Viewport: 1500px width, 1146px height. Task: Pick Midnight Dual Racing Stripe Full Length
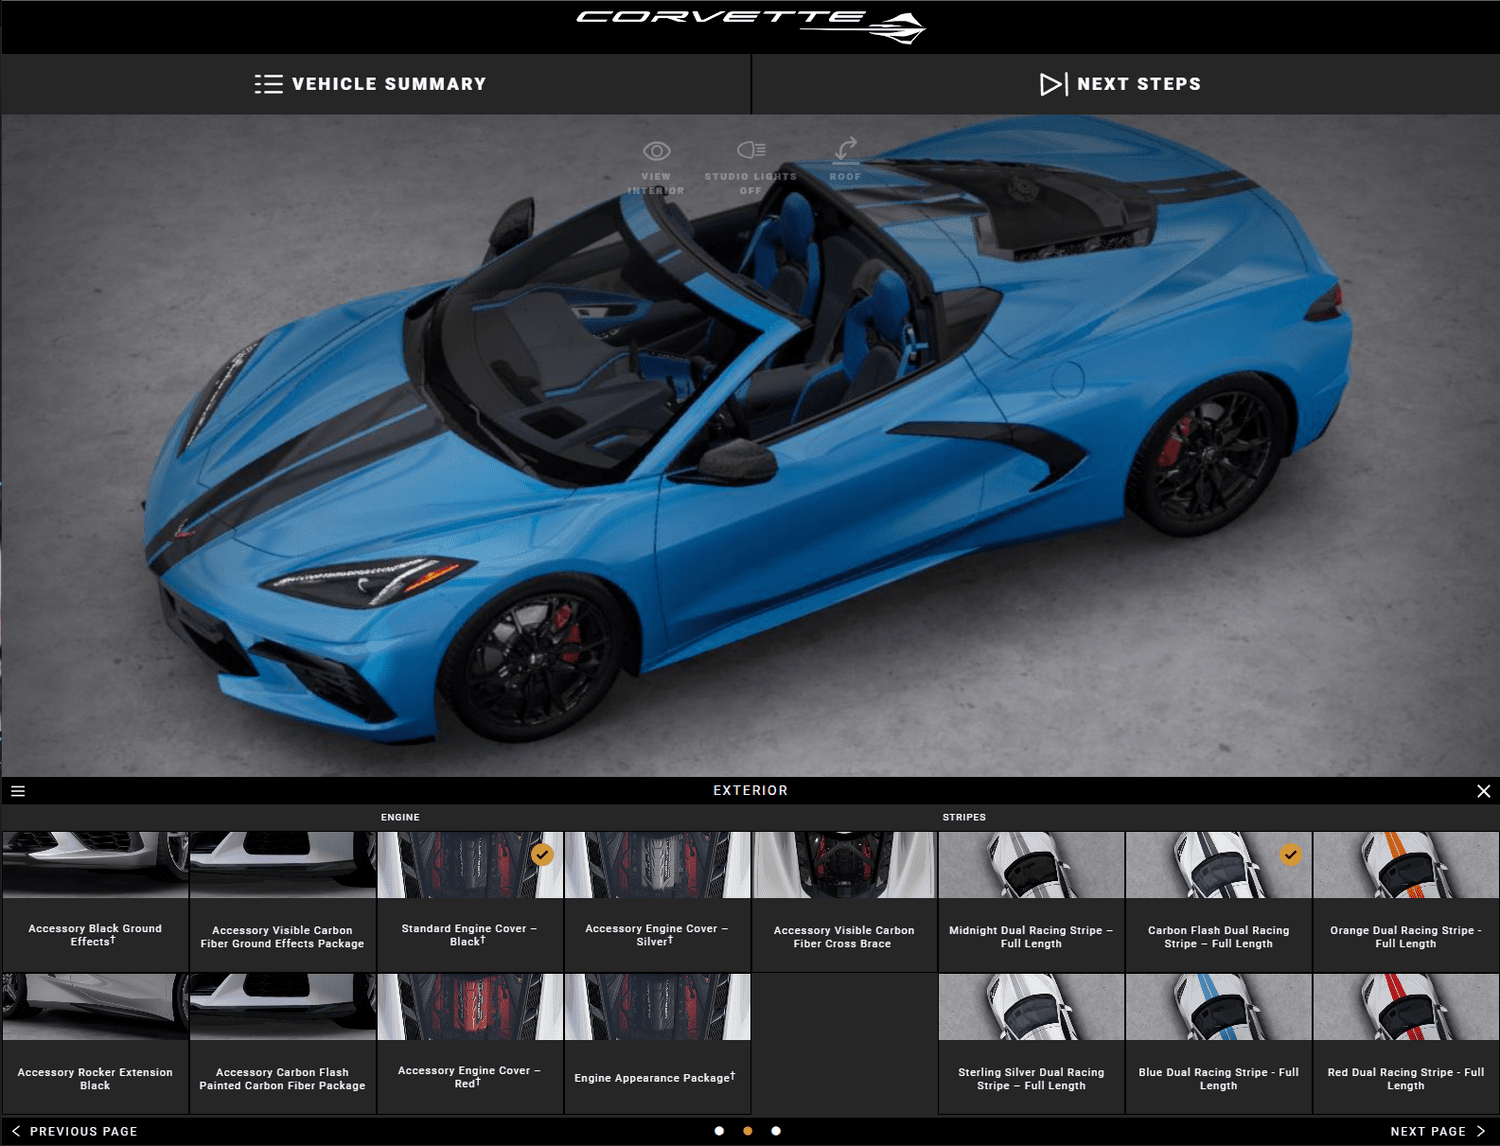[1031, 901]
